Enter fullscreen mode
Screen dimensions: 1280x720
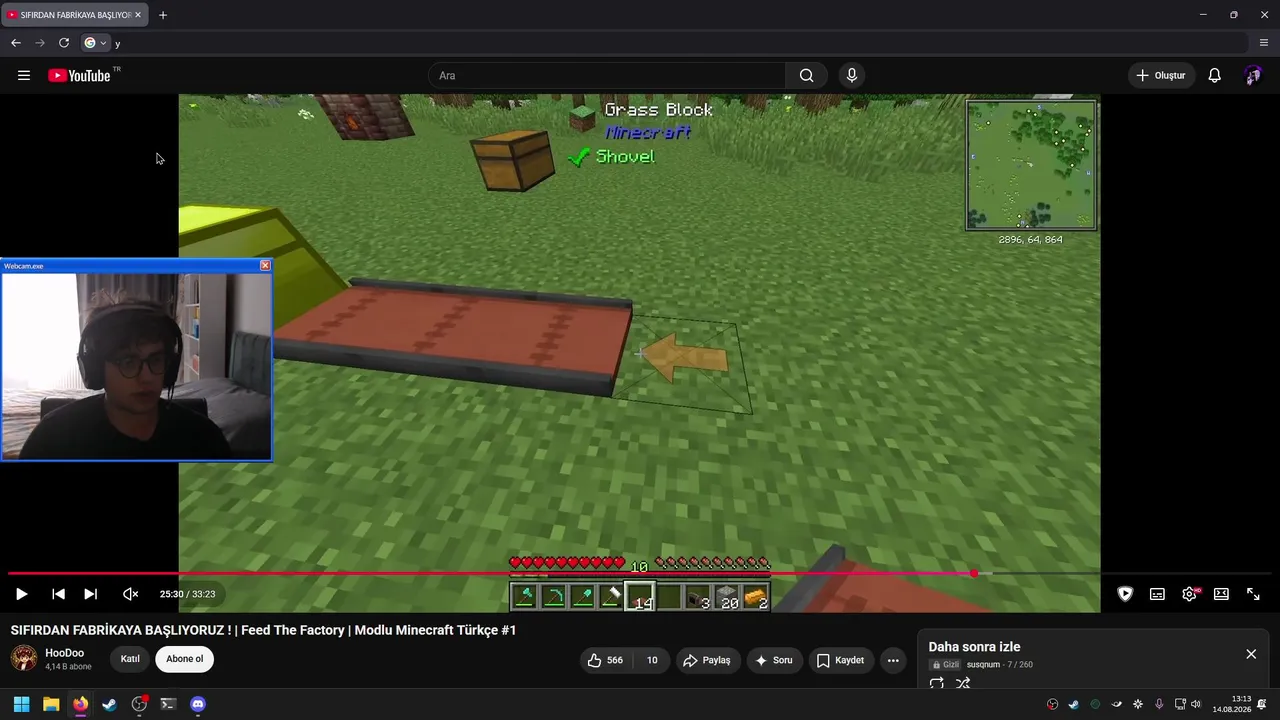1253,594
